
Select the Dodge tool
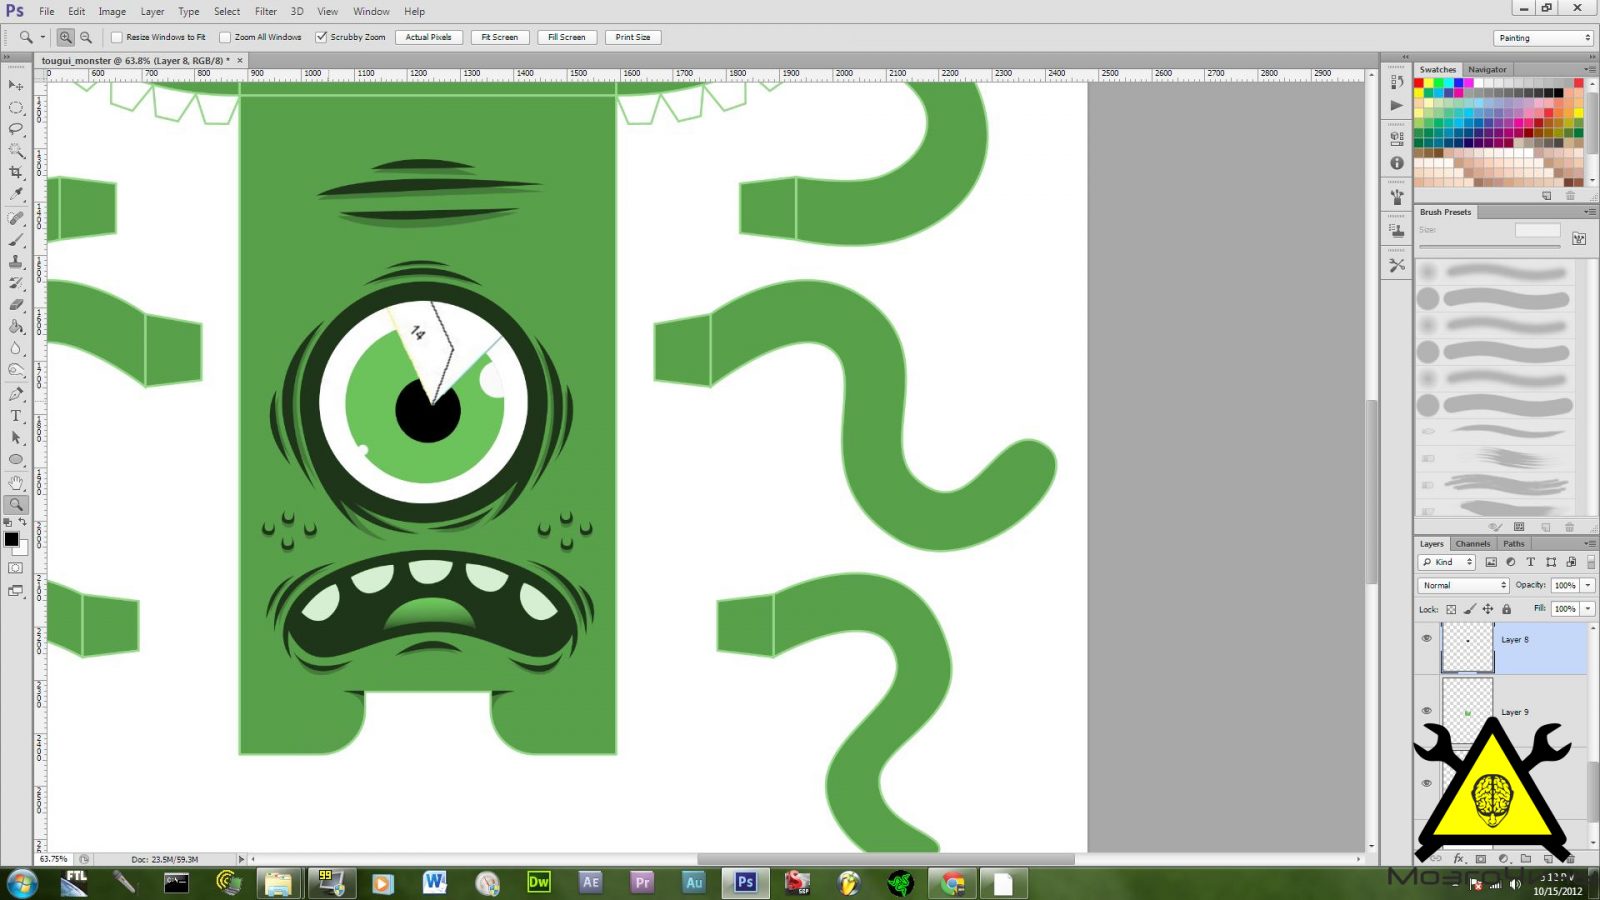15,370
